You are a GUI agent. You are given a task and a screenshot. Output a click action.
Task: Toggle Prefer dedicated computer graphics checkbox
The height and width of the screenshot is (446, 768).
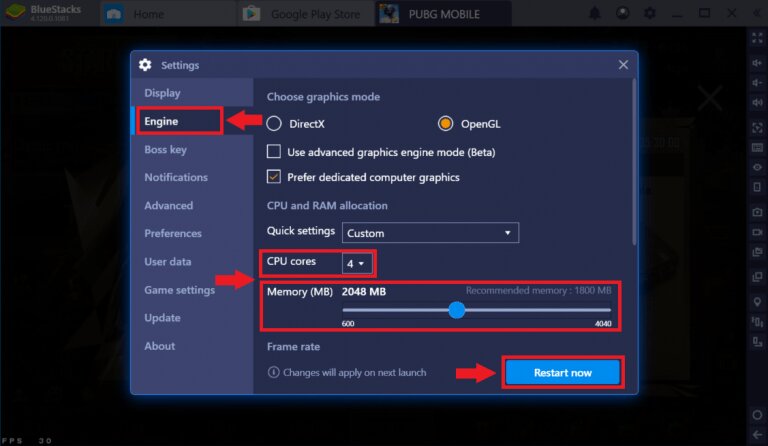click(274, 176)
